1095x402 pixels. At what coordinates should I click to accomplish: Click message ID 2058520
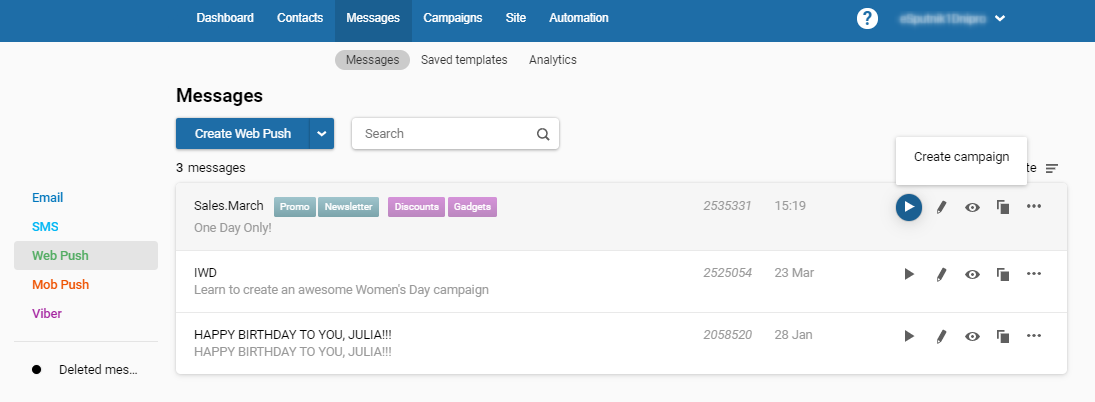point(728,335)
